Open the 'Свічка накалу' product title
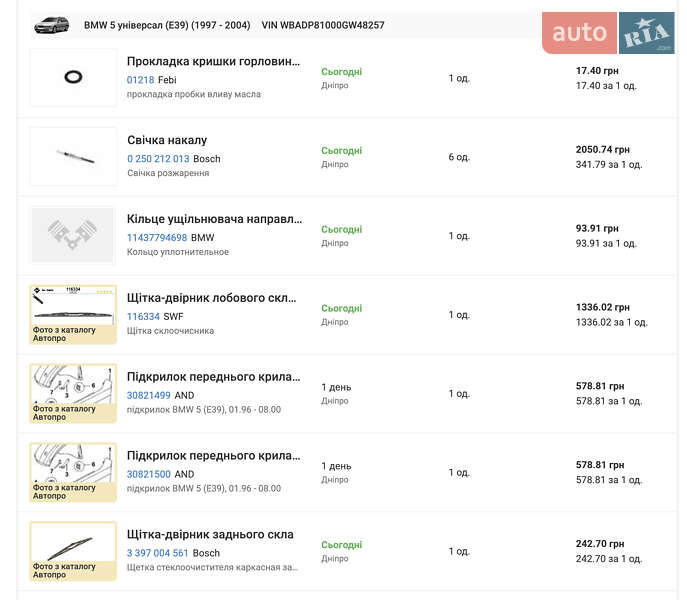 [167, 140]
